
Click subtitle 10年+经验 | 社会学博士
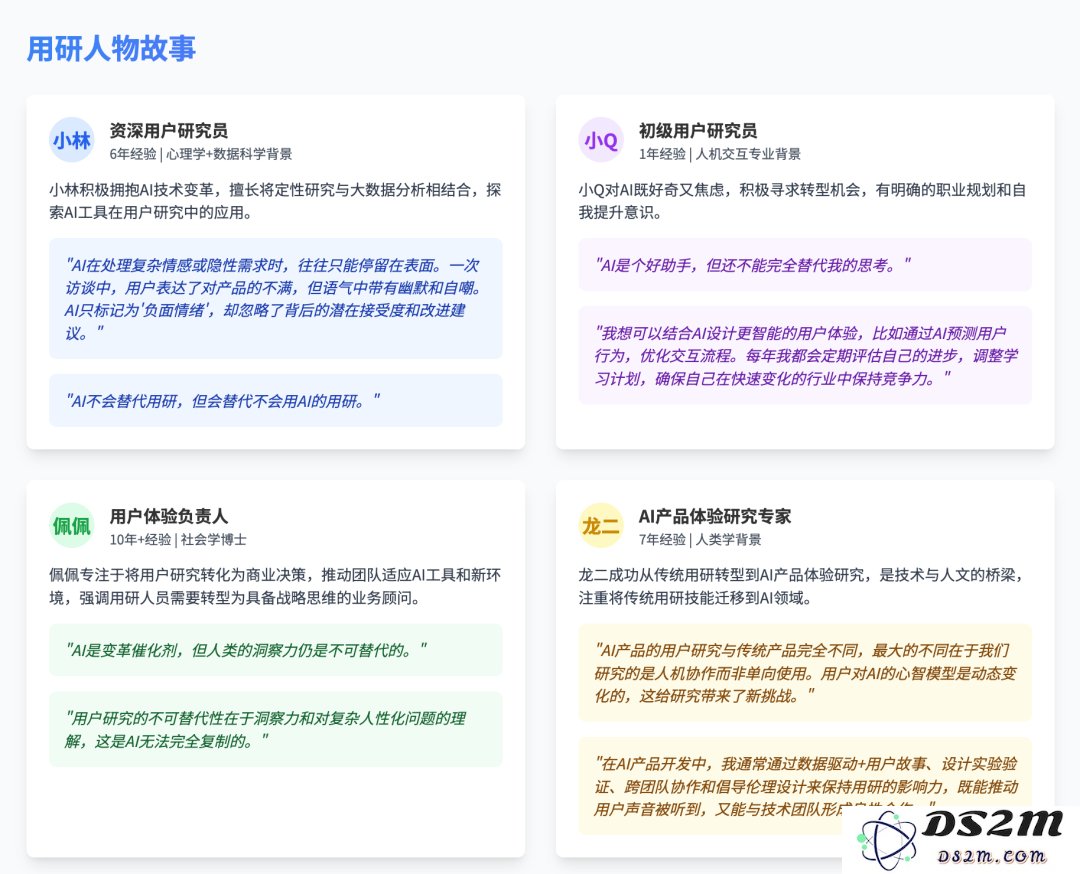(x=178, y=539)
